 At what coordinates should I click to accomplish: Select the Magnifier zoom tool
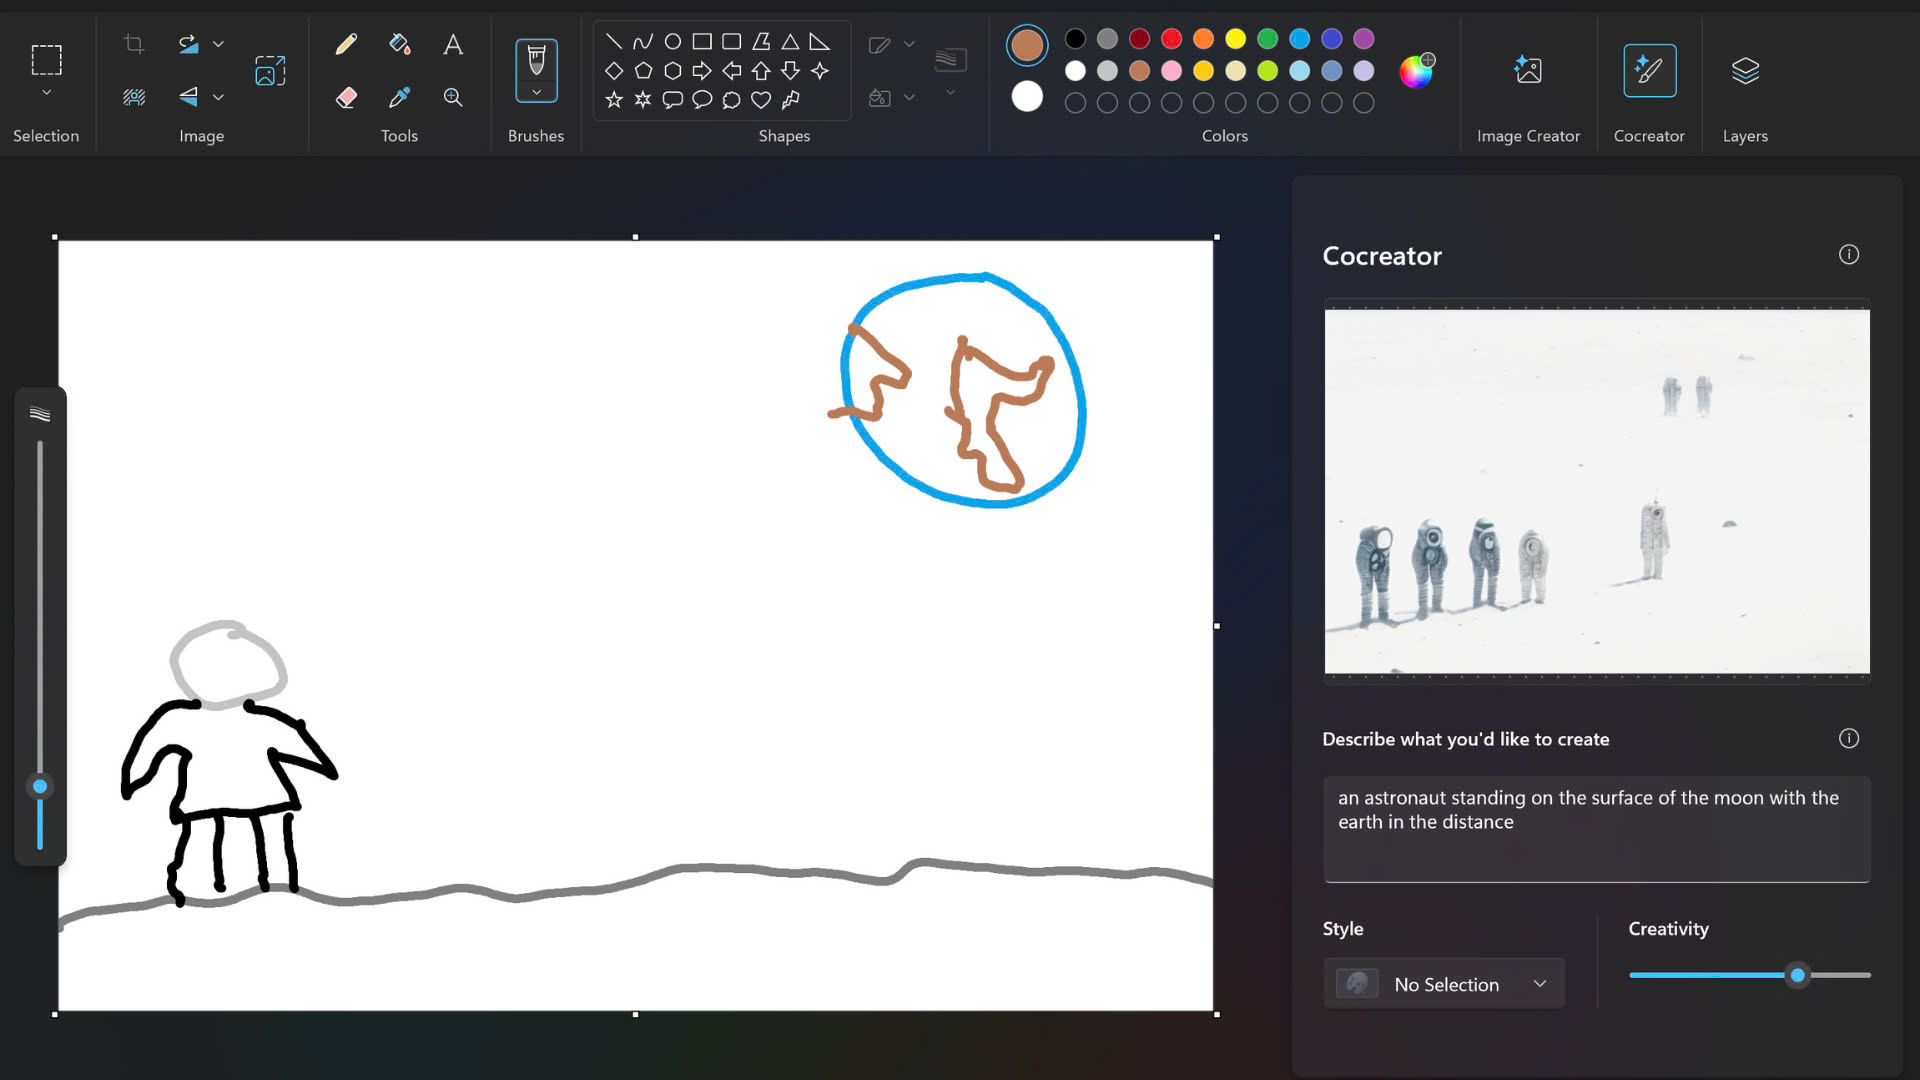453,97
